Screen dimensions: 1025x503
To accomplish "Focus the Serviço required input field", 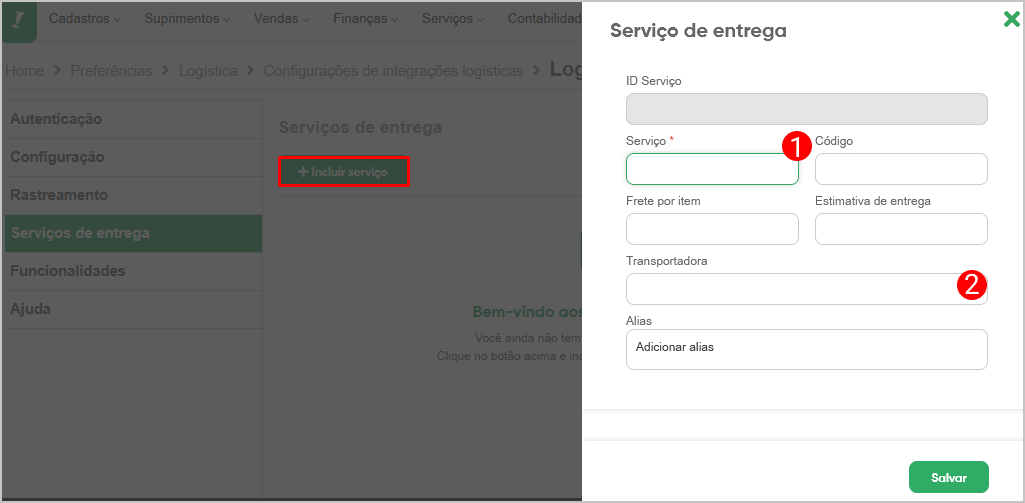I will 712,169.
